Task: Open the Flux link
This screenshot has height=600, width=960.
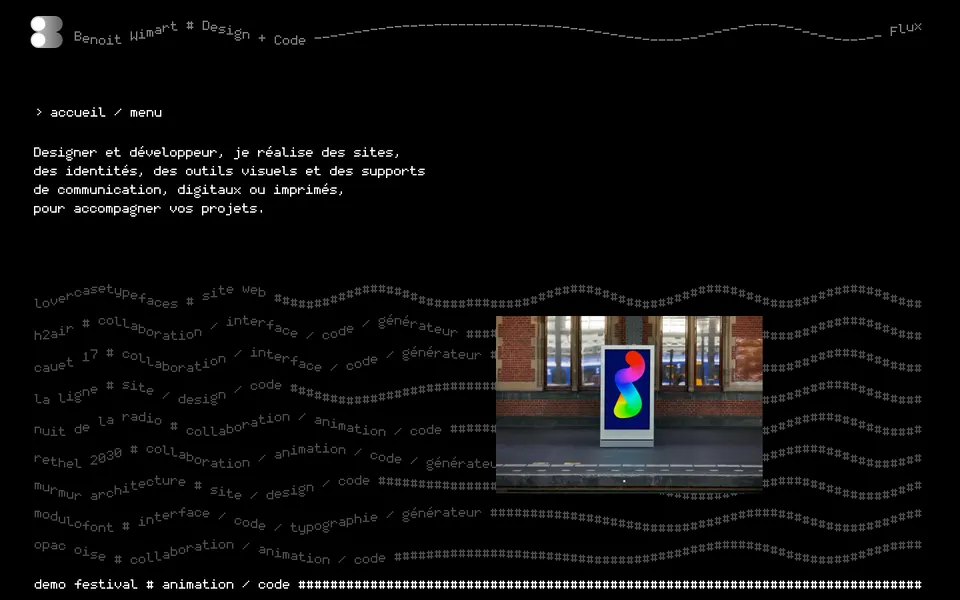Action: 906,29
